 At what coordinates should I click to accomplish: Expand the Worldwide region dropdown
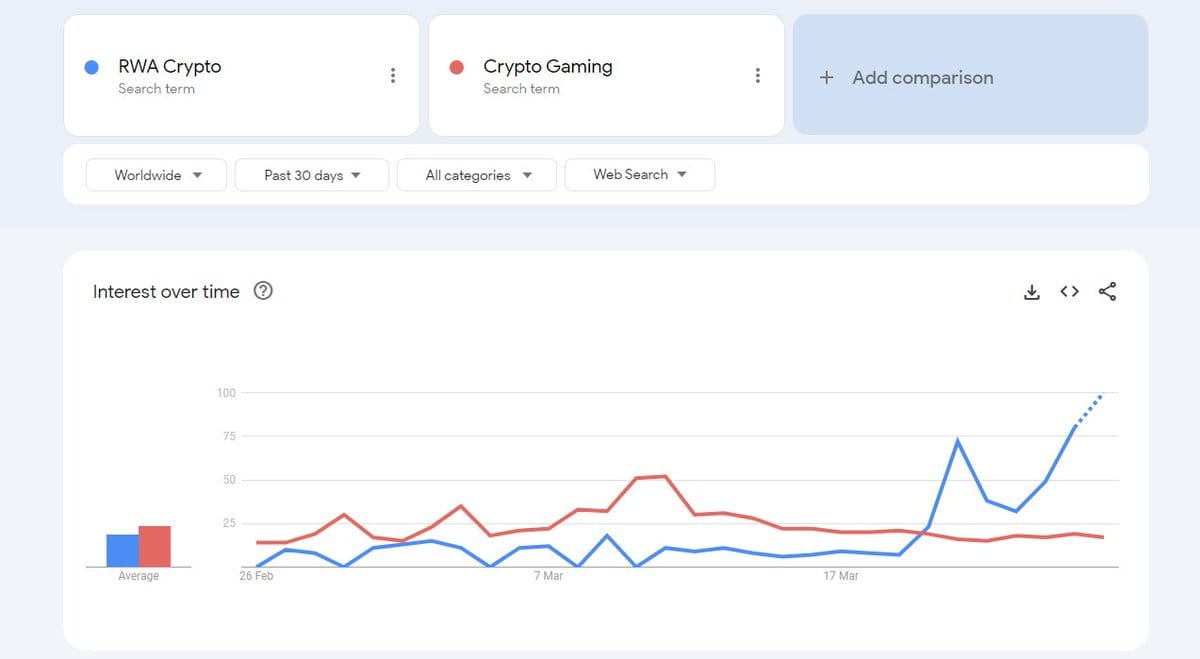click(x=157, y=175)
